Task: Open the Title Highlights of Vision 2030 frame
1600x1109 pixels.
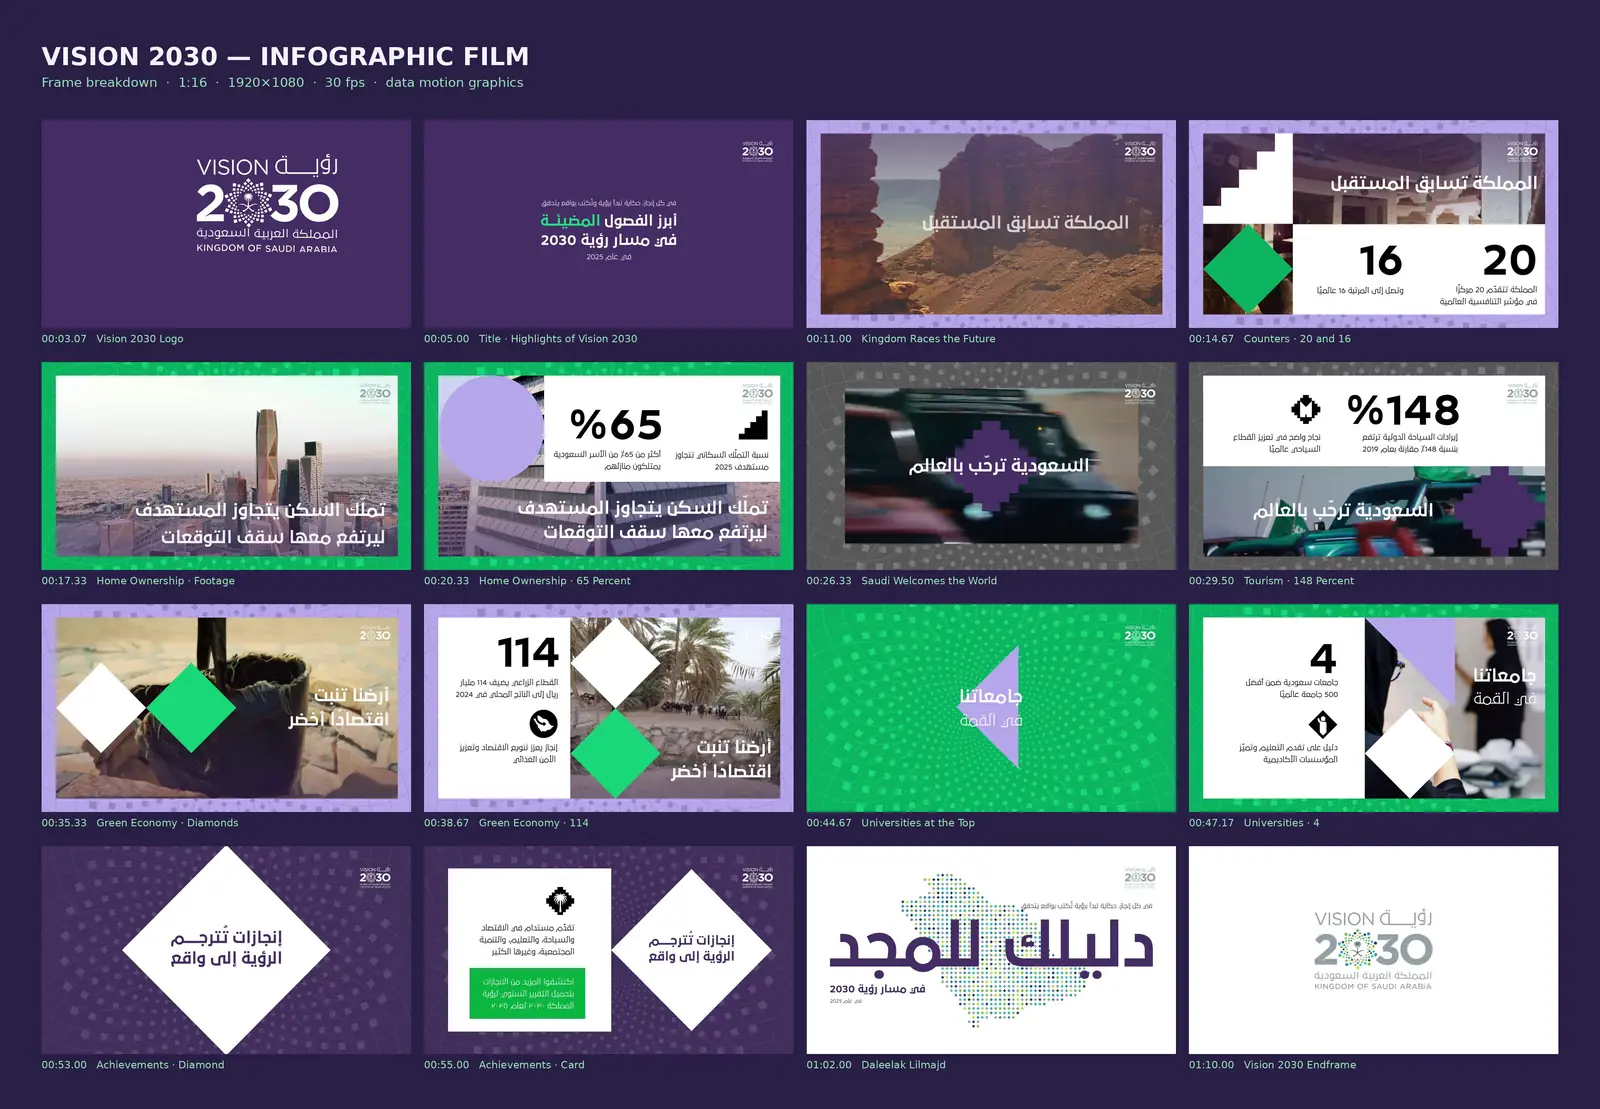Action: click(x=608, y=224)
